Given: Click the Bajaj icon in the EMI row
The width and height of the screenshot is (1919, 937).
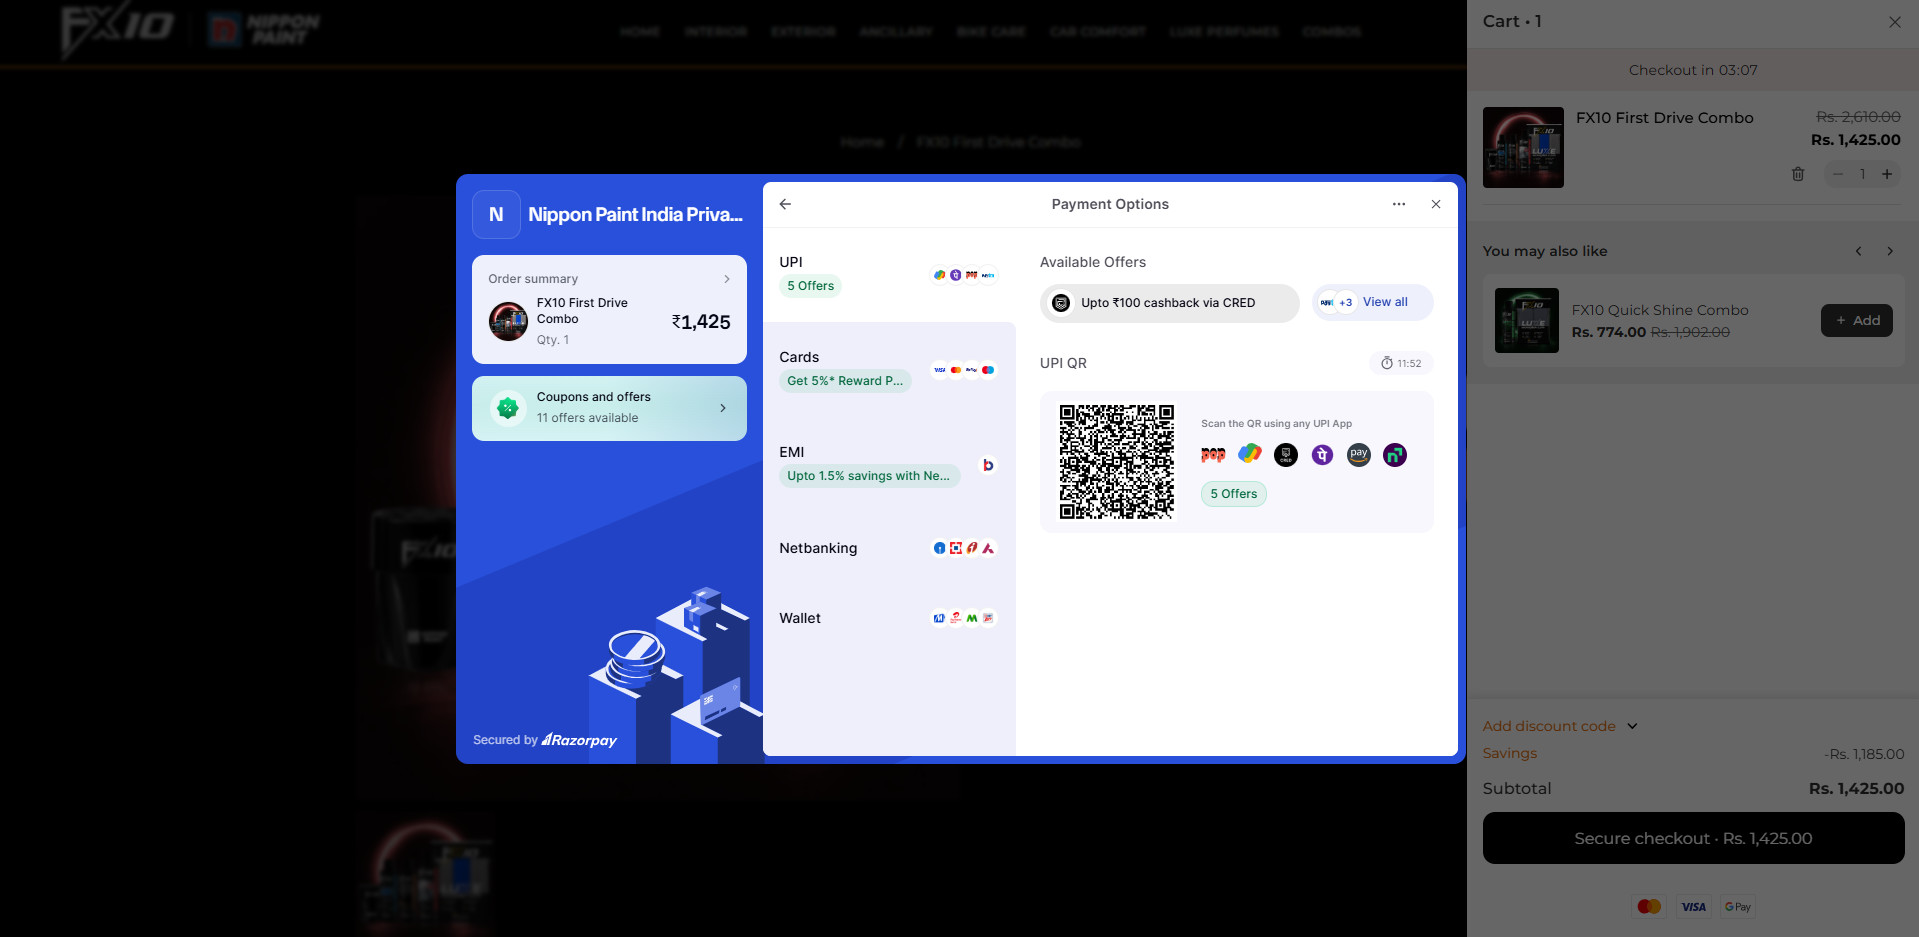Looking at the screenshot, I should click(x=988, y=465).
